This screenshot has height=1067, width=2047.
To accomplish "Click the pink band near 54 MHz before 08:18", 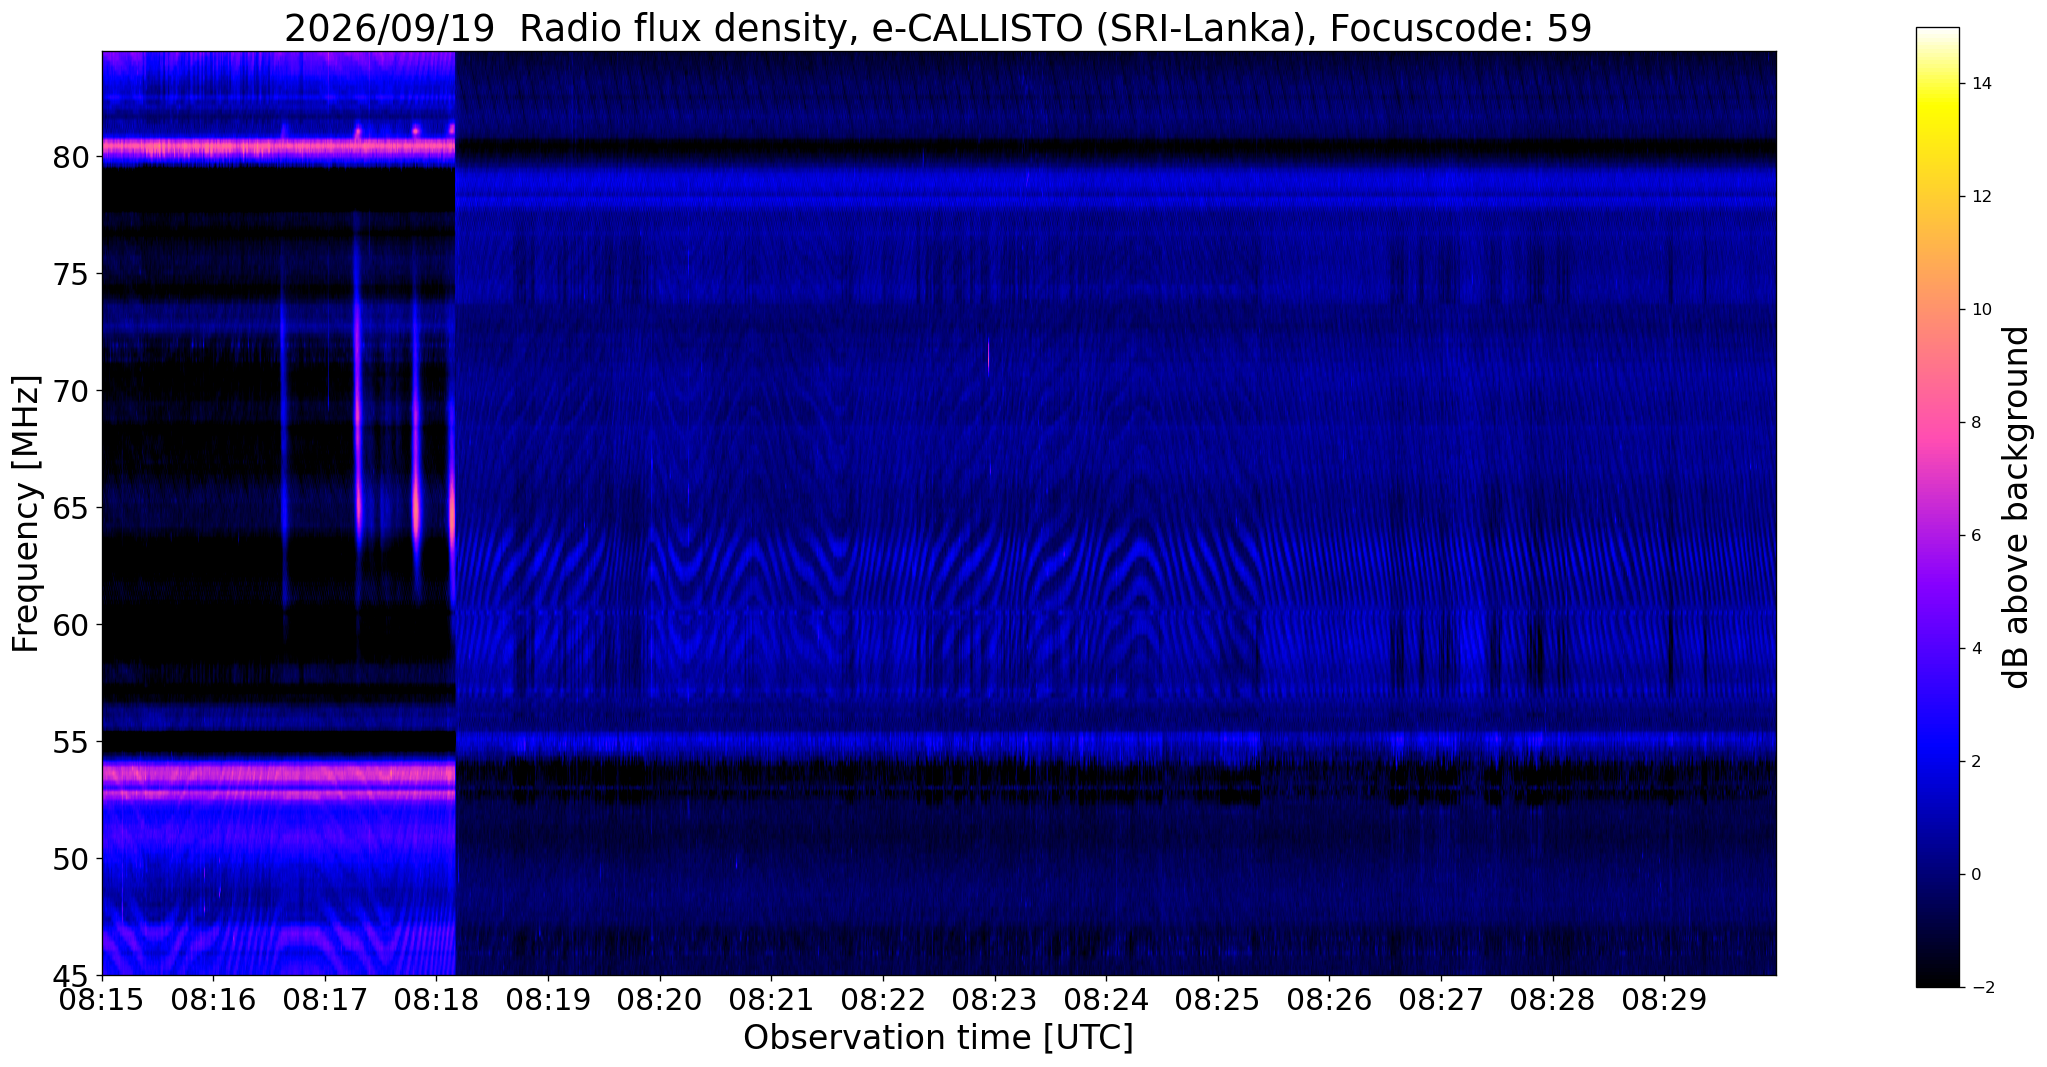I will pyautogui.click(x=279, y=773).
